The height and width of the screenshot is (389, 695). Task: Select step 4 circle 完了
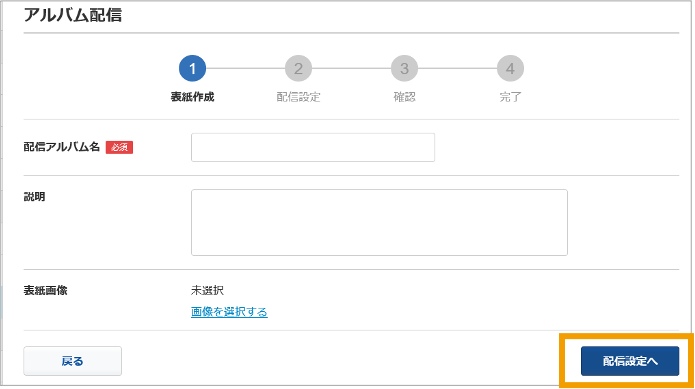point(510,69)
